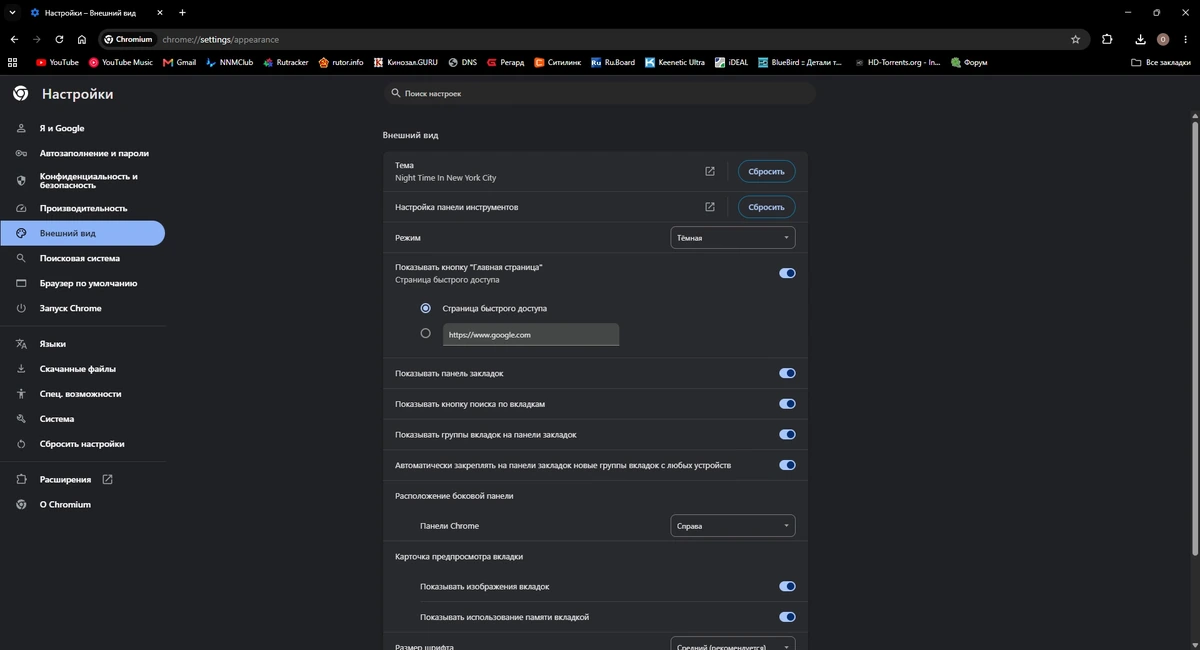
Task: Toggle Показывать кнопку Главная страница switch
Action: coord(787,273)
